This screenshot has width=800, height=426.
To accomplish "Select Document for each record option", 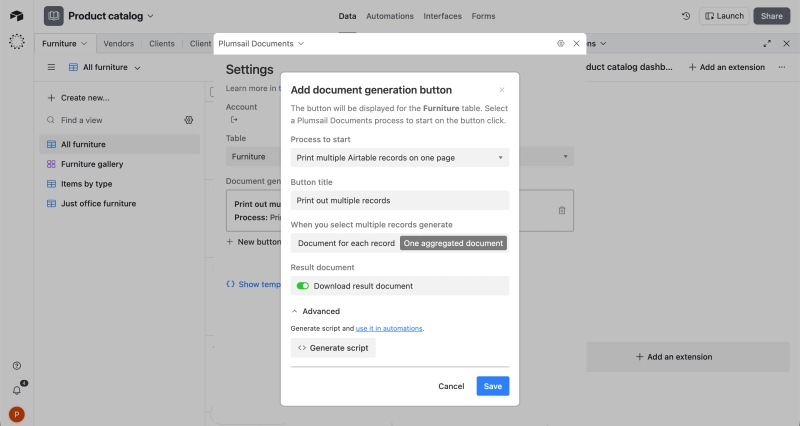I will click(x=346, y=243).
